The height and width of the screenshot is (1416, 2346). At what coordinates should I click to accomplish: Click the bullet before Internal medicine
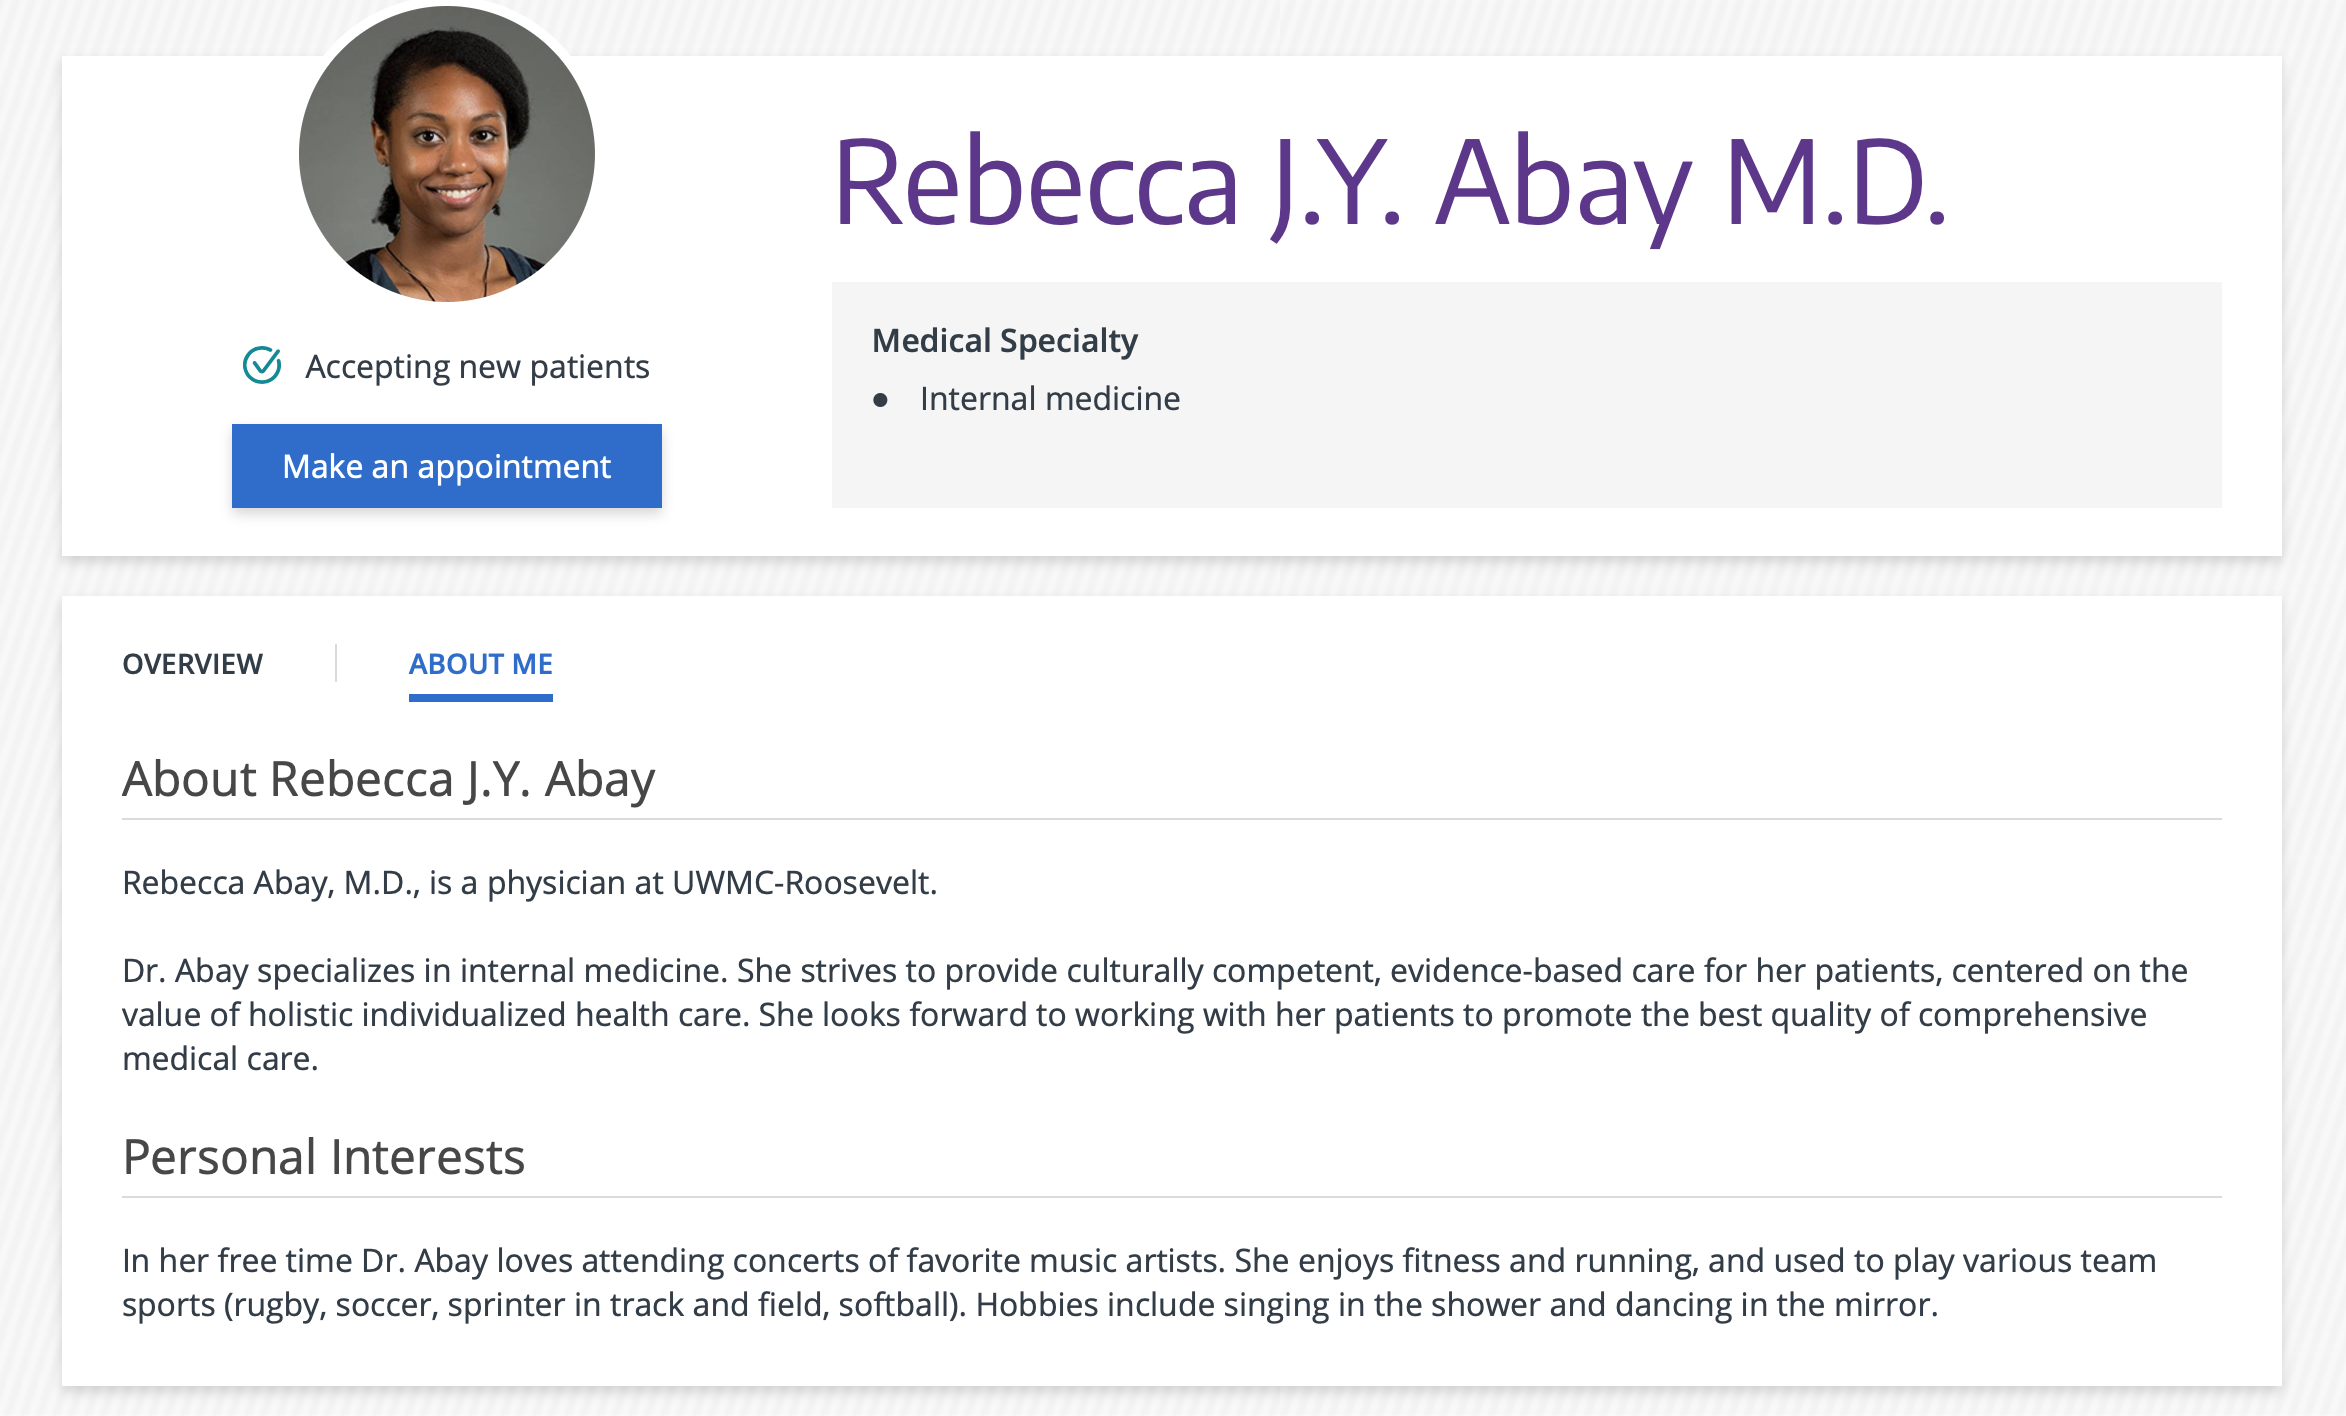pyautogui.click(x=880, y=401)
